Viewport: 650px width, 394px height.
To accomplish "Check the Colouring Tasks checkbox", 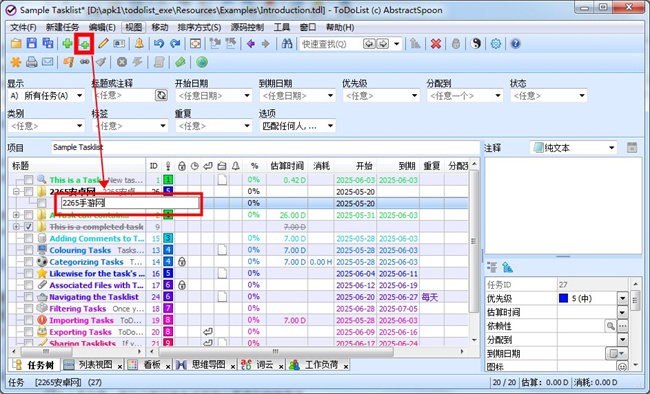I will coord(28,250).
